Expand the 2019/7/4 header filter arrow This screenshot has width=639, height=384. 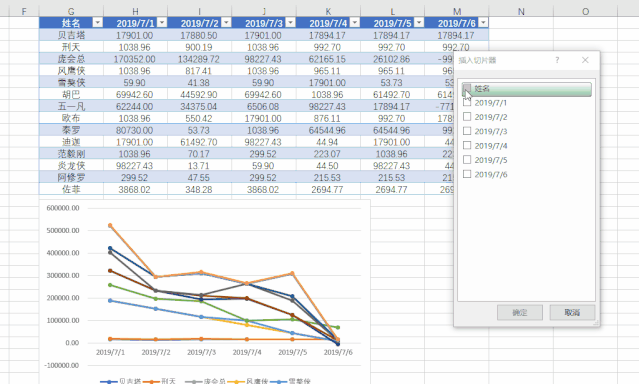coord(355,23)
